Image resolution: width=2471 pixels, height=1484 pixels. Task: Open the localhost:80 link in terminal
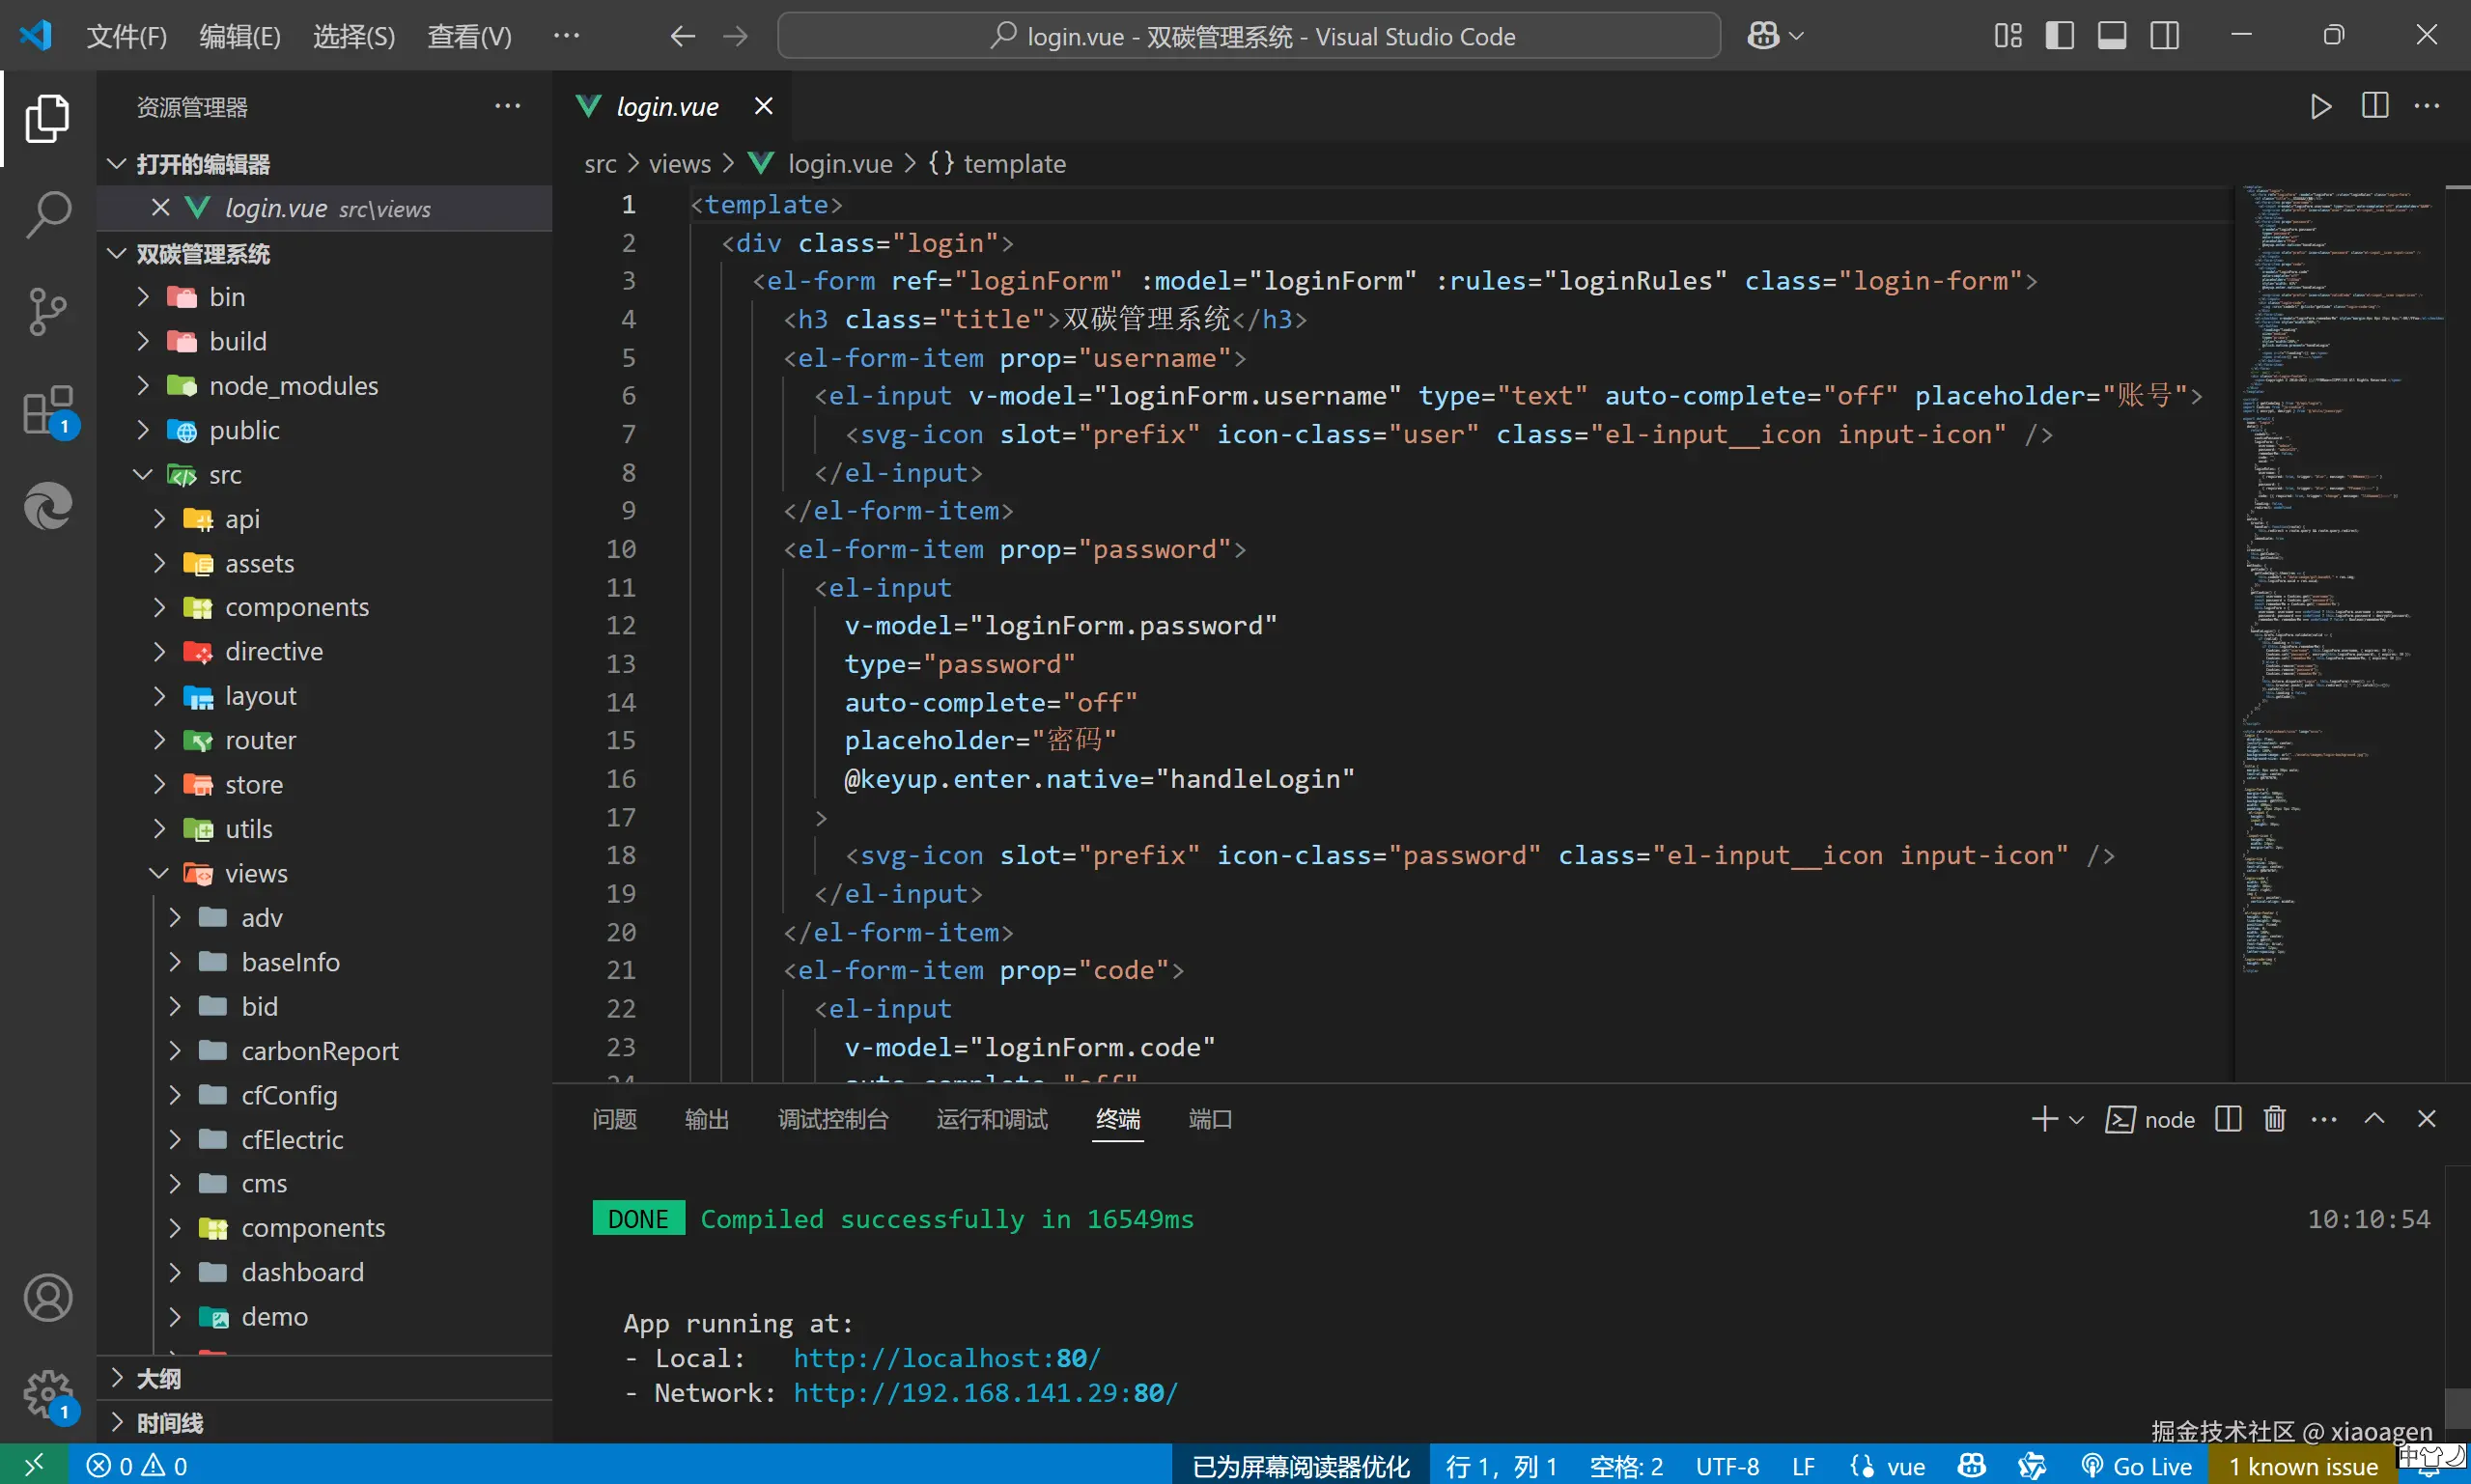coord(946,1358)
